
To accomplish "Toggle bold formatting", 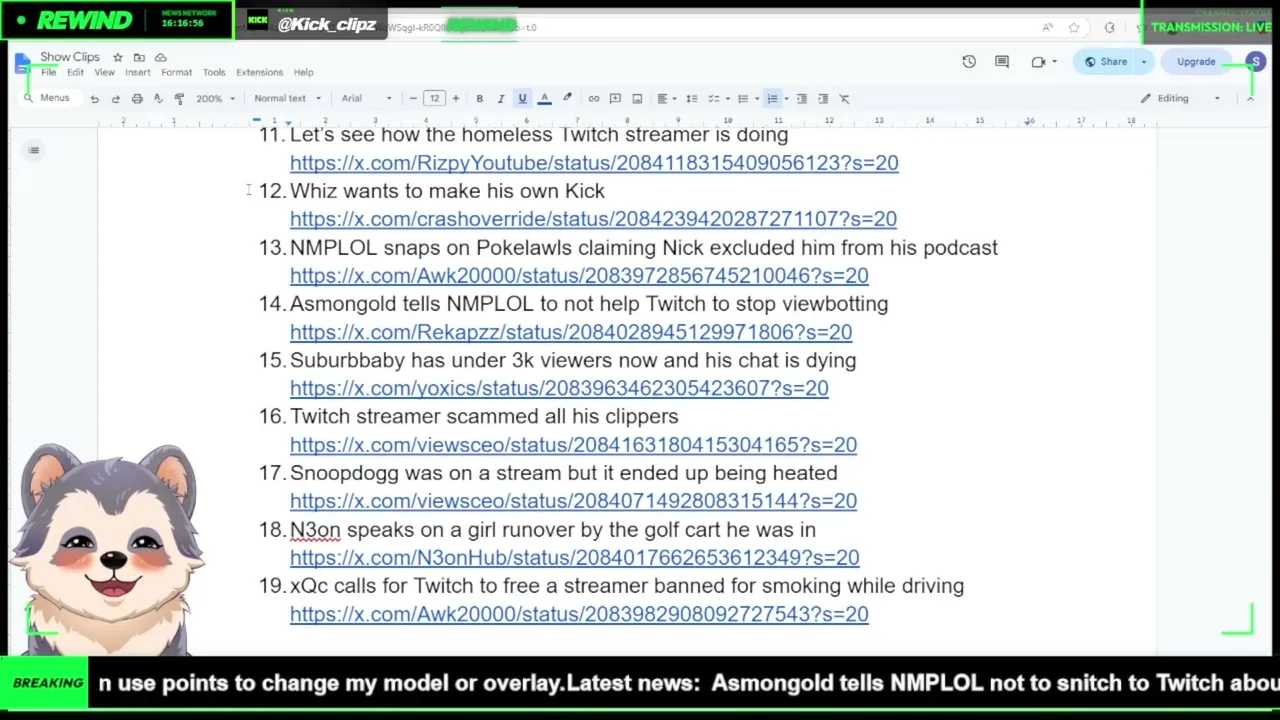I will 479,98.
